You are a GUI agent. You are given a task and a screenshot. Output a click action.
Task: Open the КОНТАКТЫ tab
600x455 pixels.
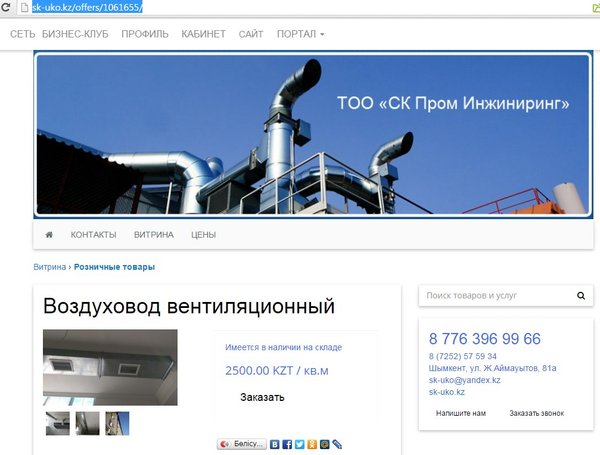click(x=93, y=235)
